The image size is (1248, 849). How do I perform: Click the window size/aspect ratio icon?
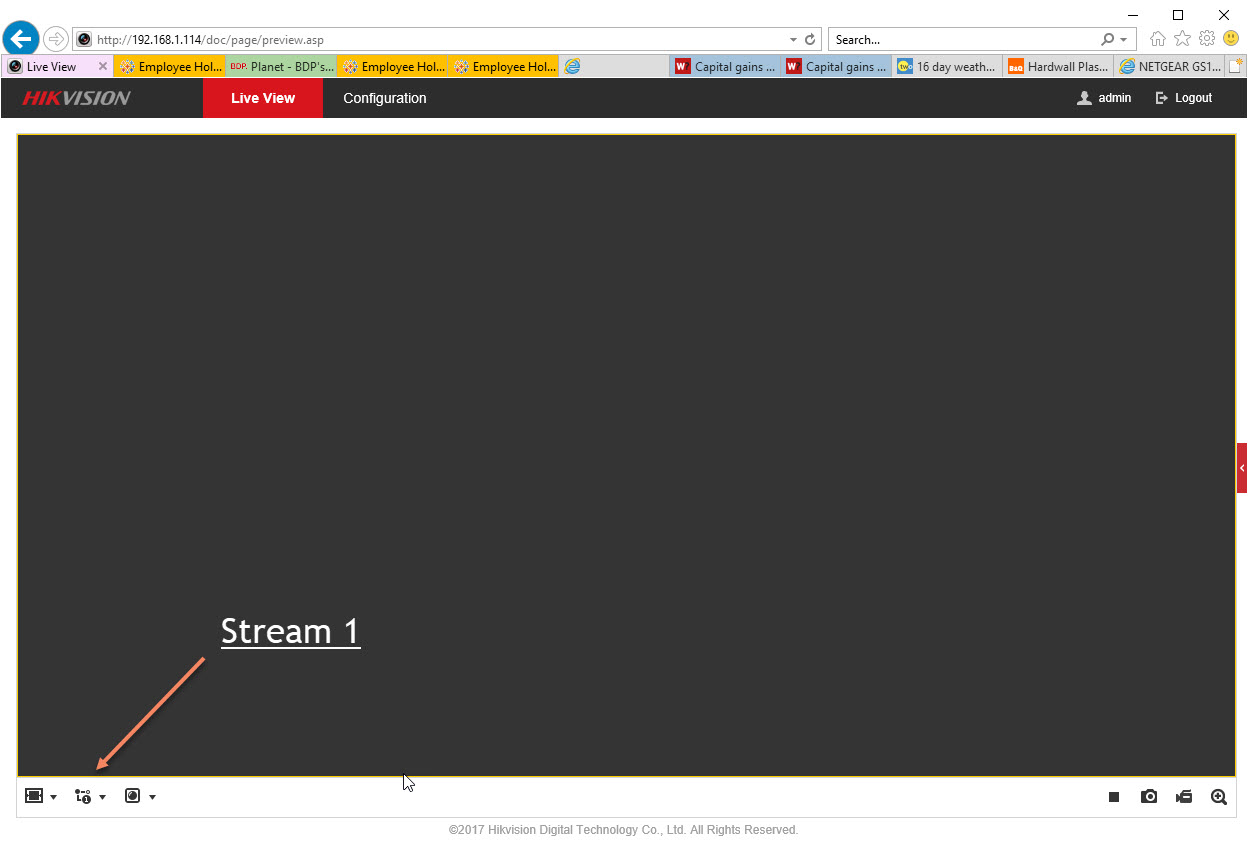click(x=34, y=796)
